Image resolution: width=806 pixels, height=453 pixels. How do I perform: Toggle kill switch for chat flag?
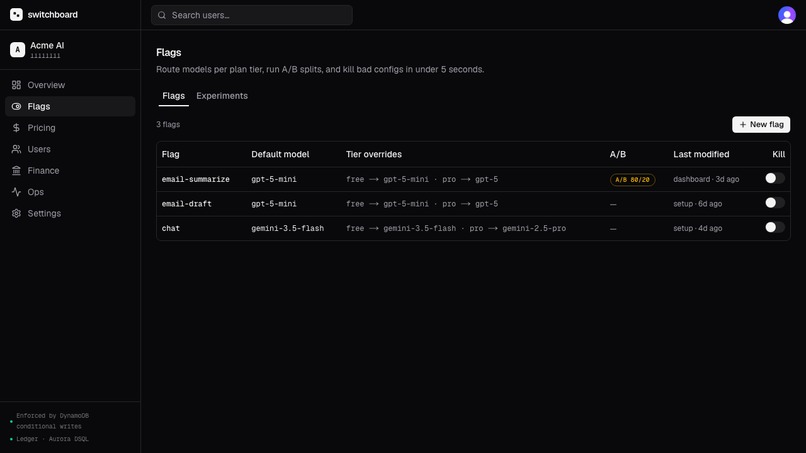tap(775, 227)
